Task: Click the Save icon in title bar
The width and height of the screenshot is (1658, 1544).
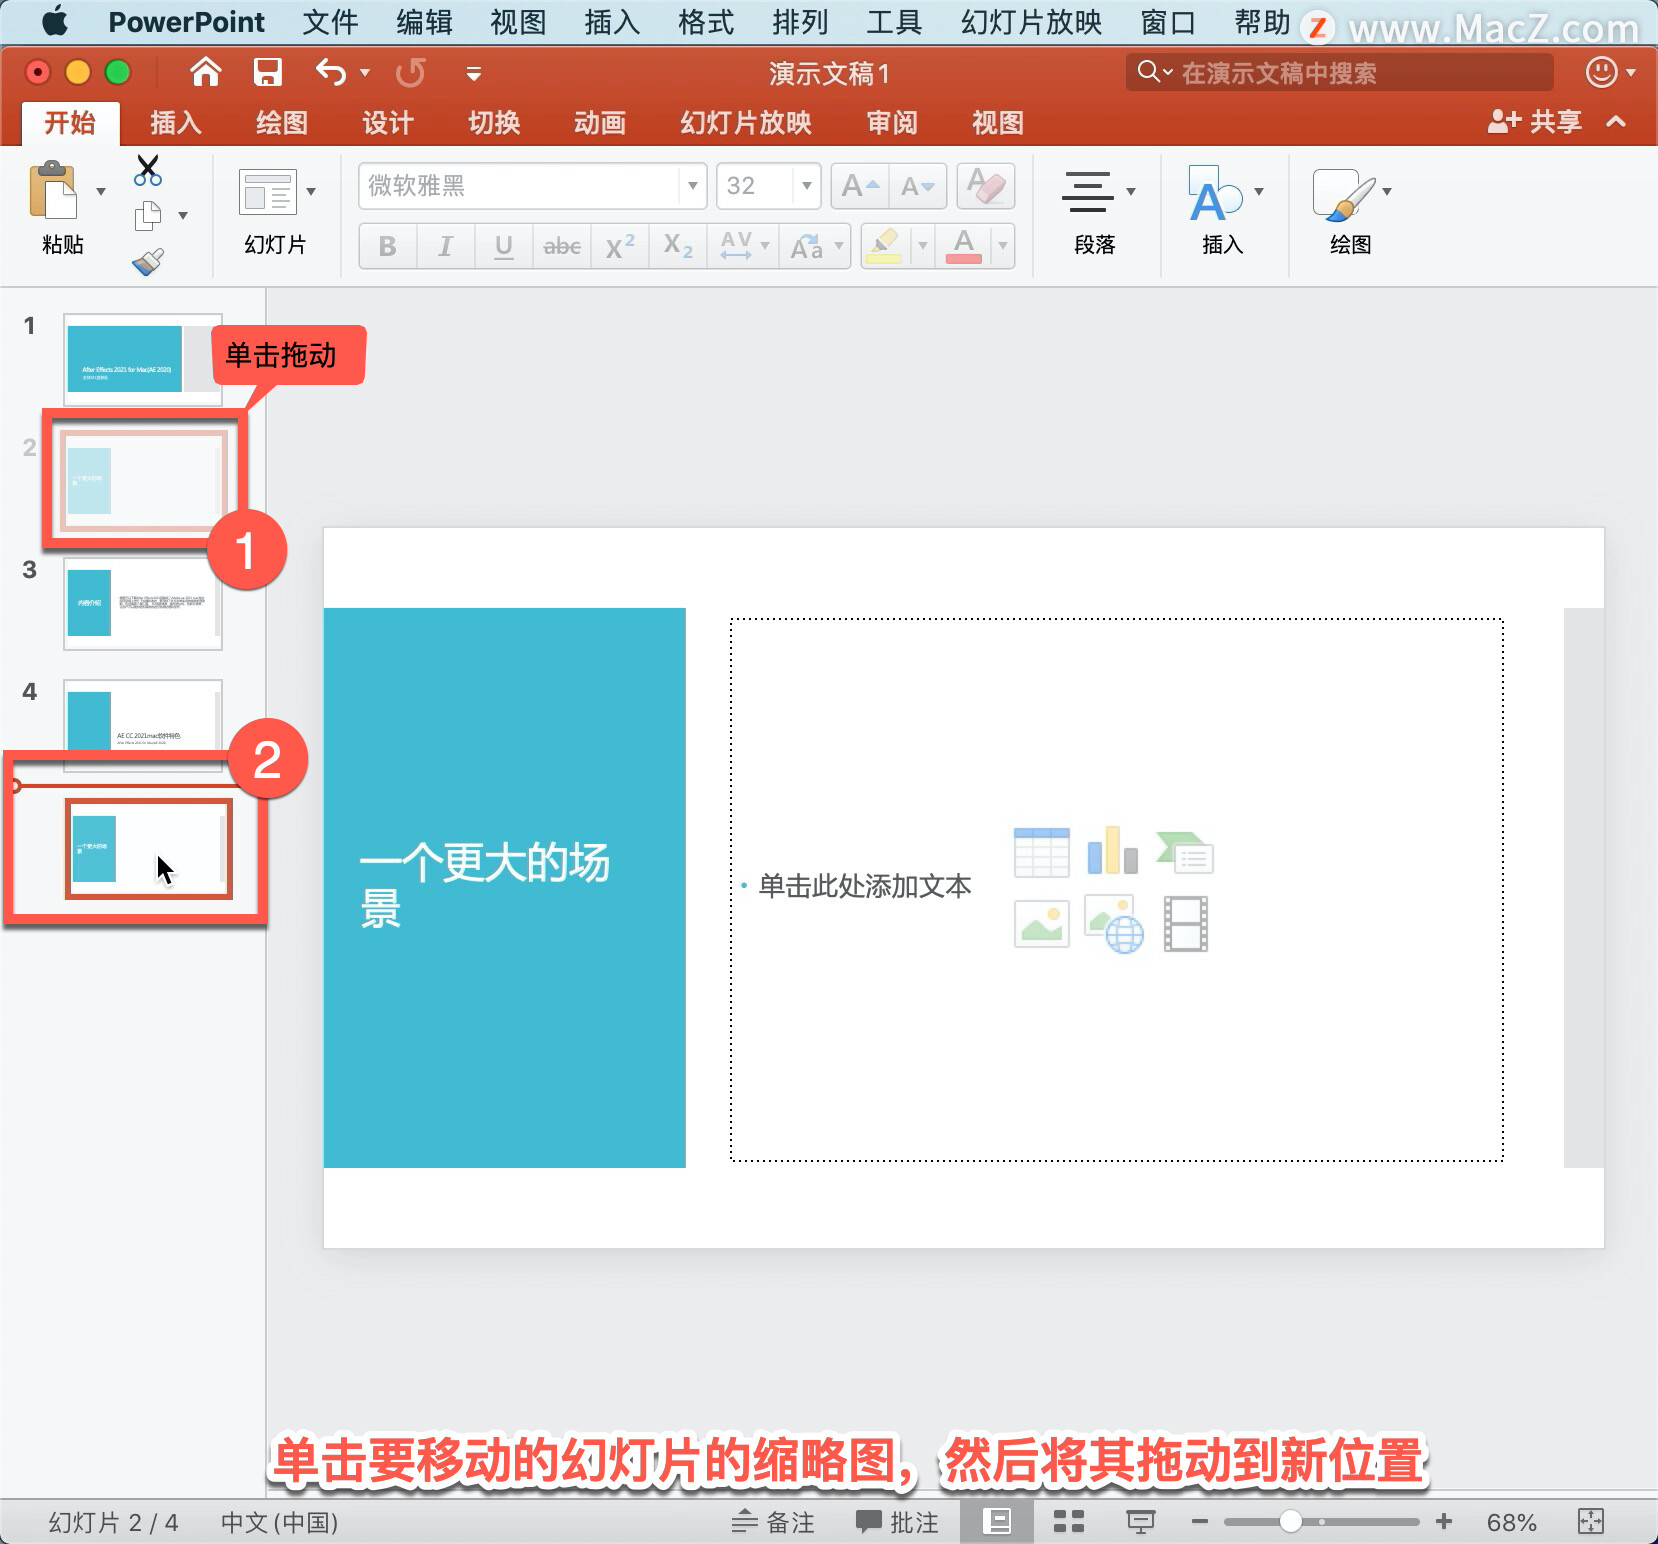Action: (267, 72)
